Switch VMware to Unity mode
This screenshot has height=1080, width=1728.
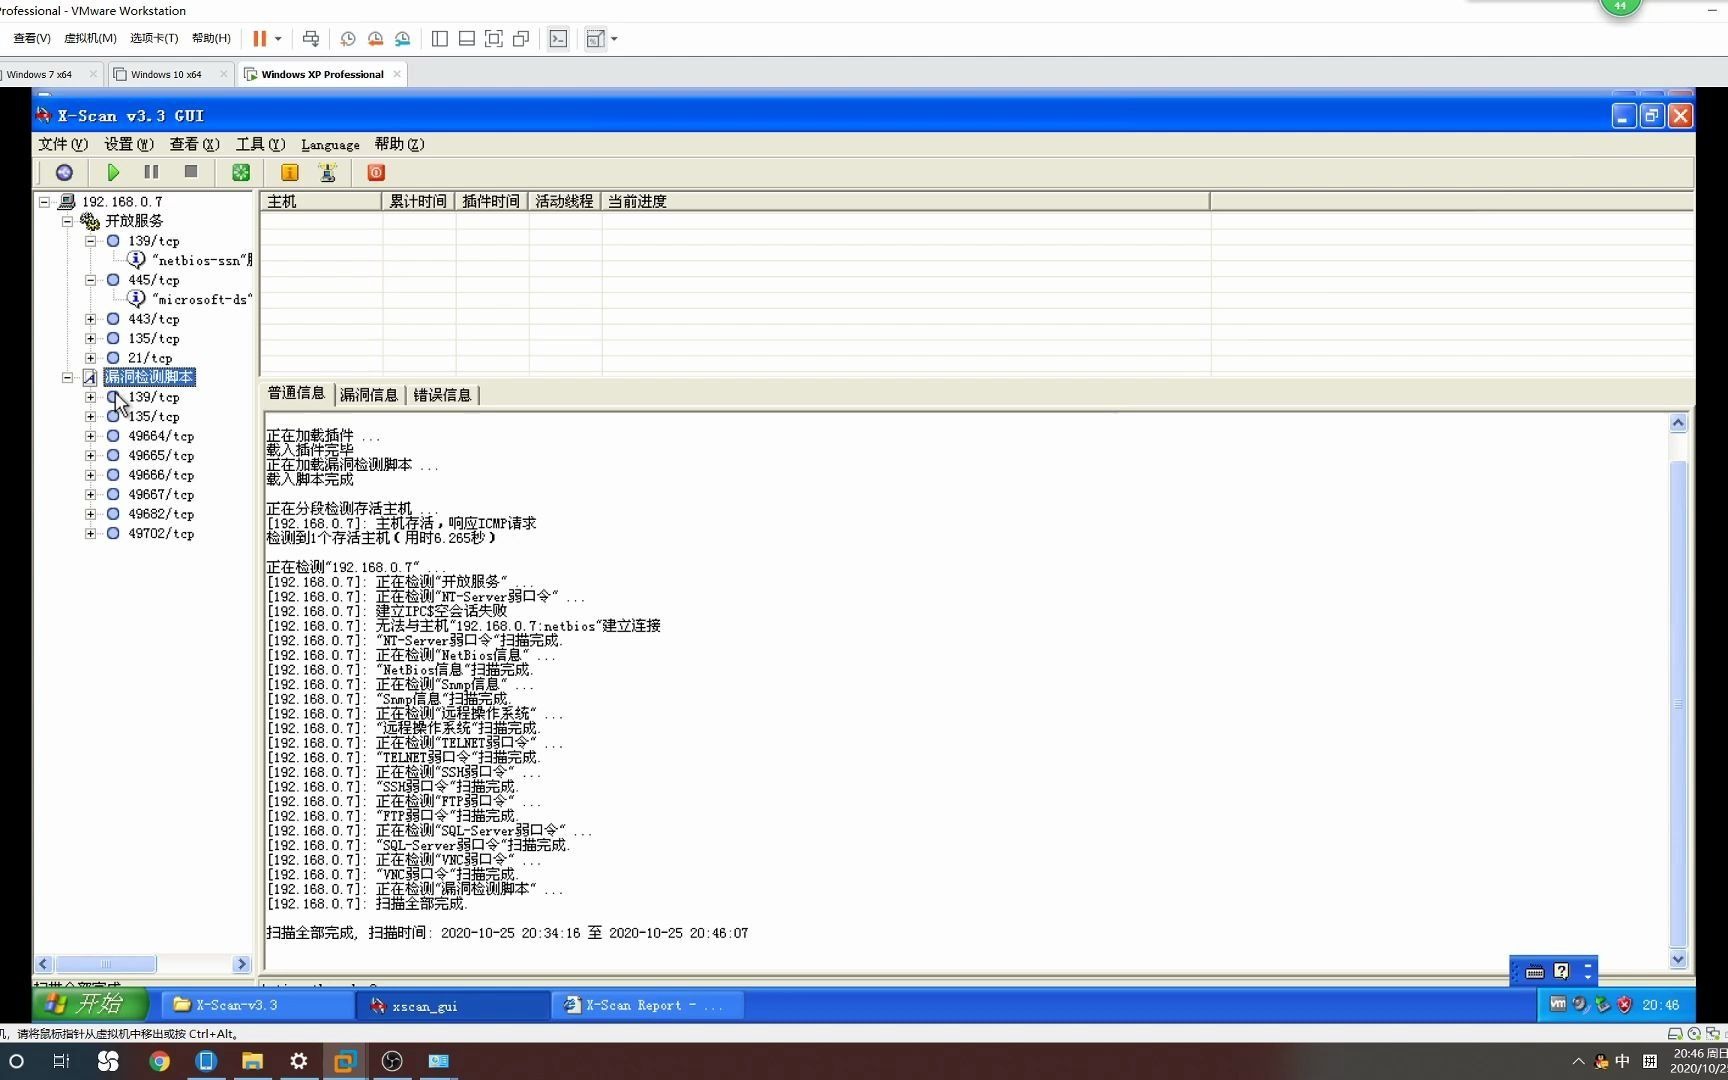pyautogui.click(x=521, y=39)
